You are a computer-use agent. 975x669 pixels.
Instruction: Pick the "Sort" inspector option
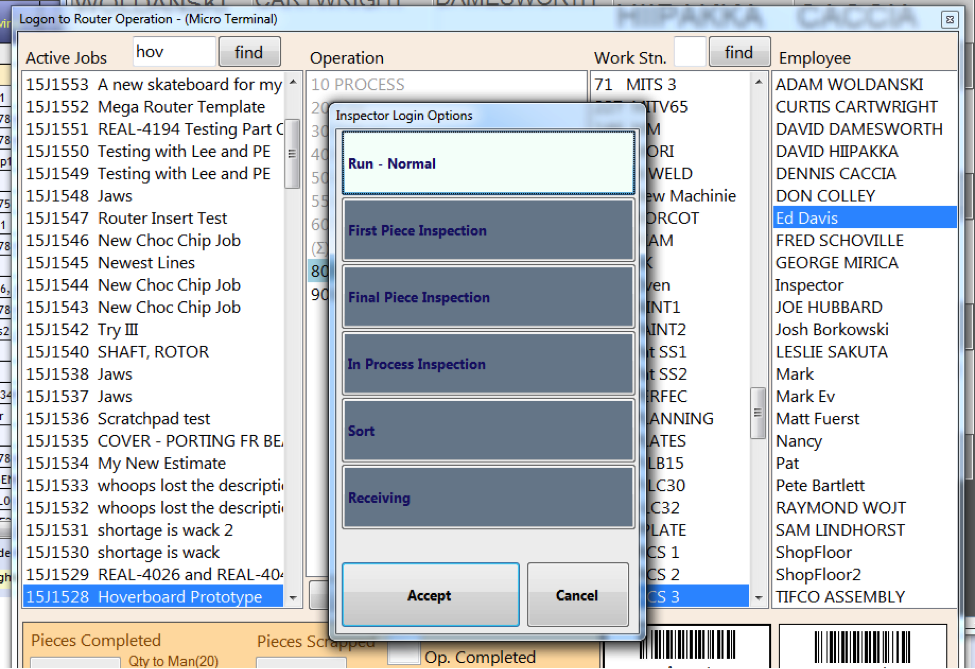coord(488,430)
